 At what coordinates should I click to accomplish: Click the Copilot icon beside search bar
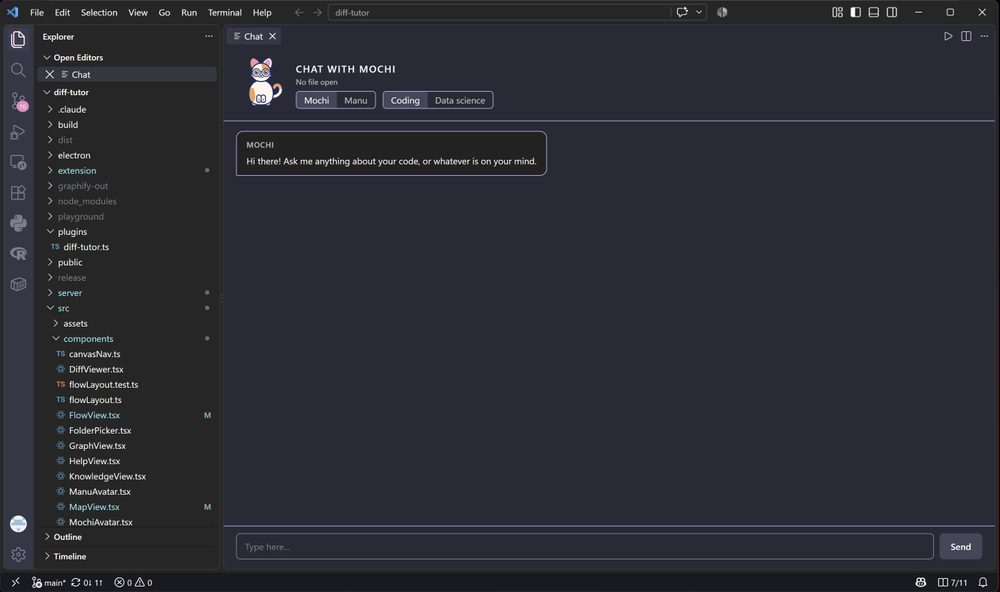(x=722, y=12)
